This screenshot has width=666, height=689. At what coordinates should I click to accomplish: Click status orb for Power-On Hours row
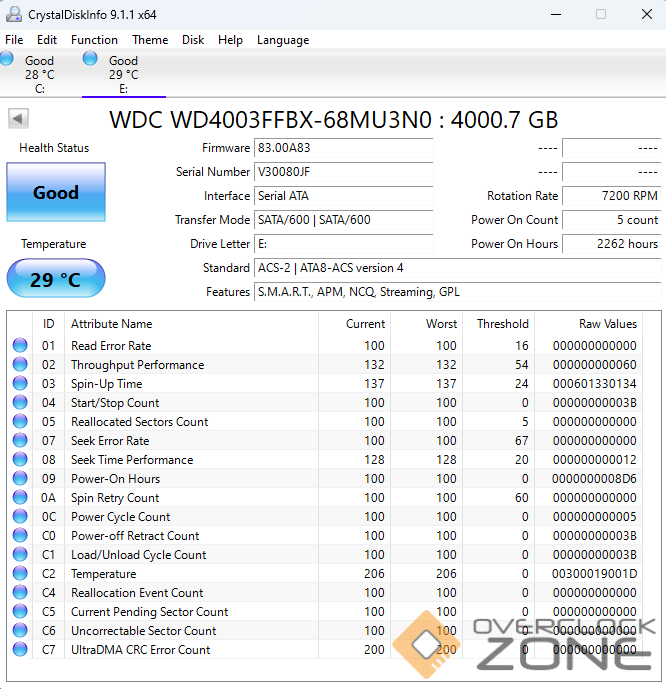point(20,479)
